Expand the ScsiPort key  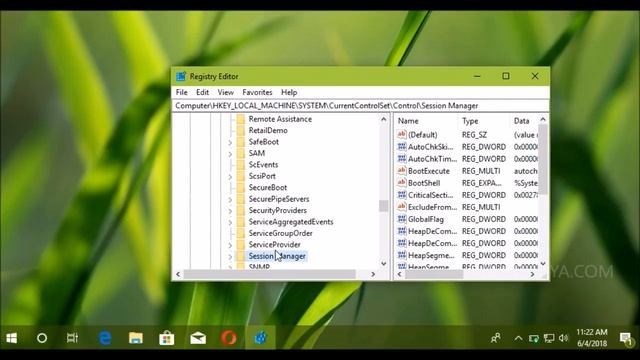click(x=230, y=177)
